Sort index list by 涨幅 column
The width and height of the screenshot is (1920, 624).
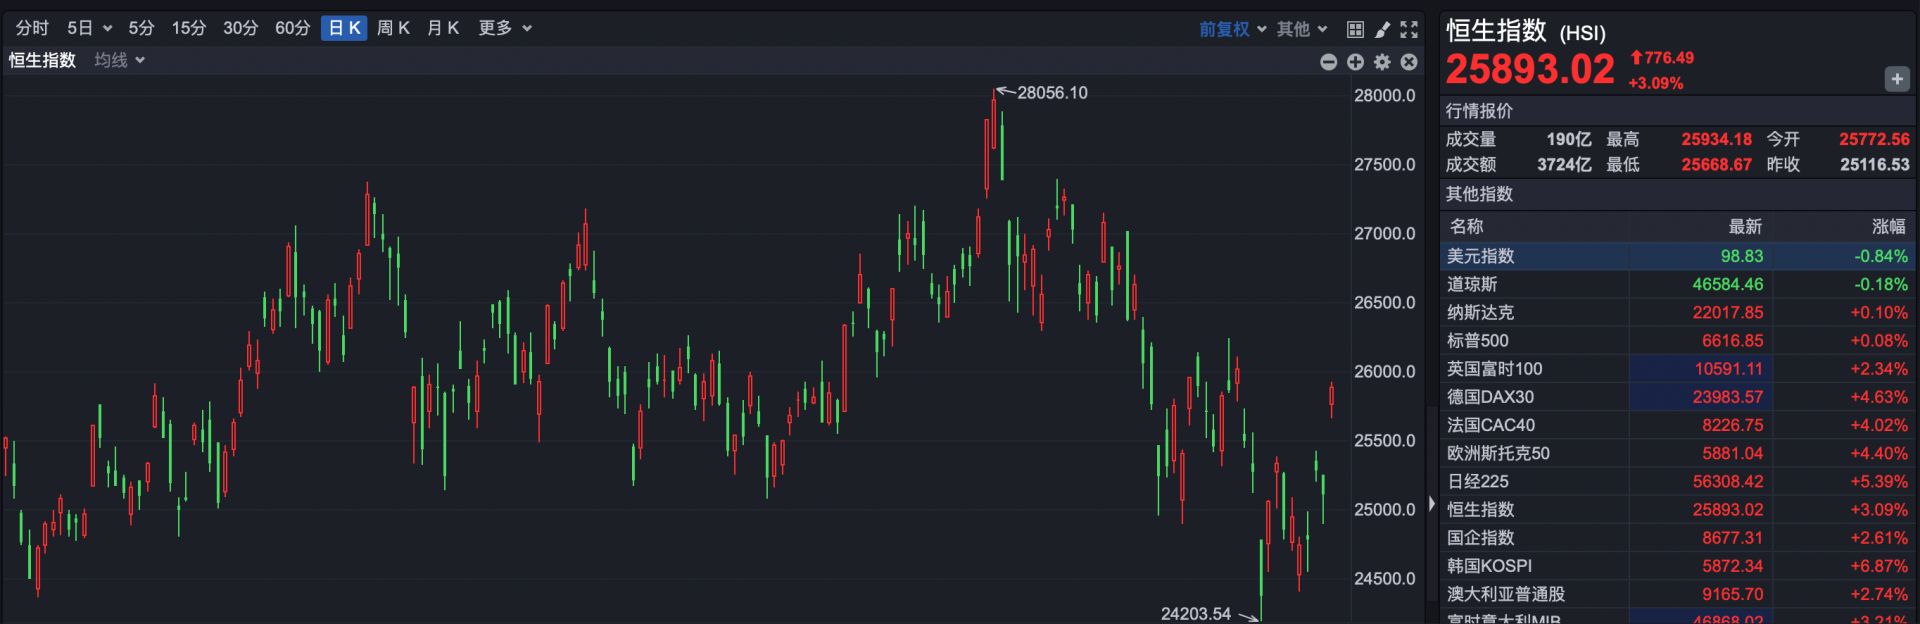(1888, 226)
